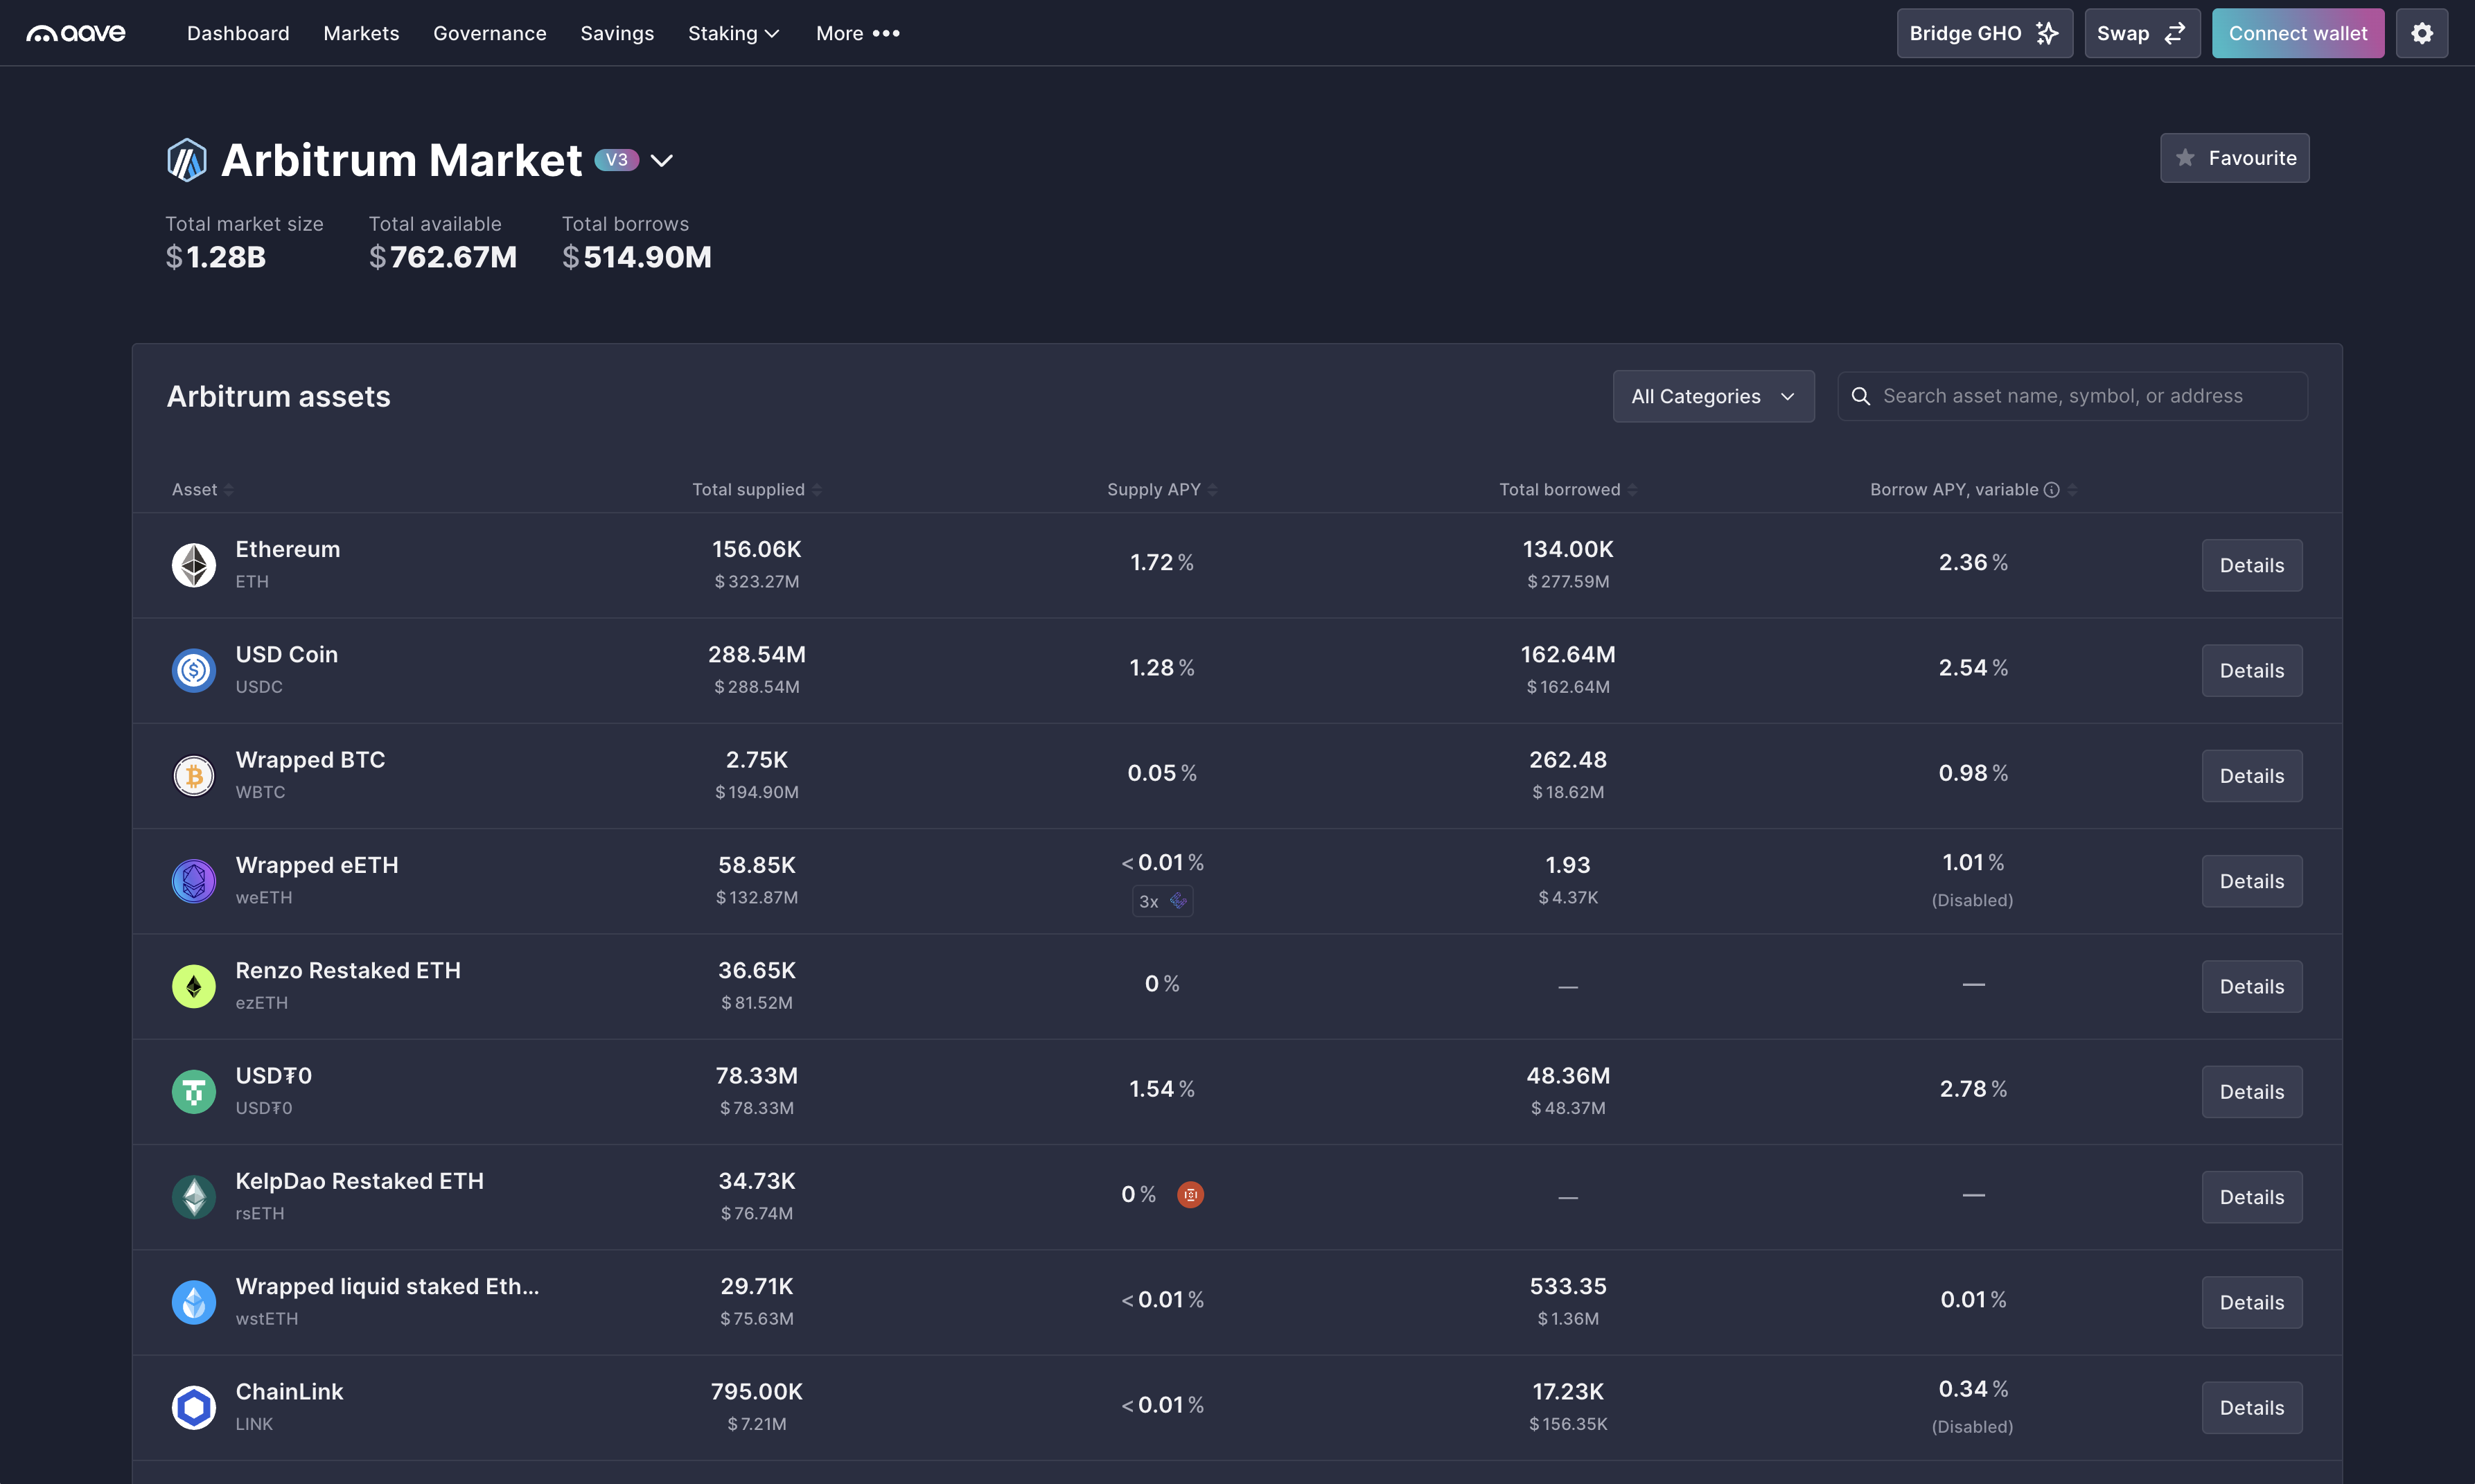This screenshot has height=1484, width=2475.
Task: Open the Staking dropdown menu
Action: coord(733,33)
